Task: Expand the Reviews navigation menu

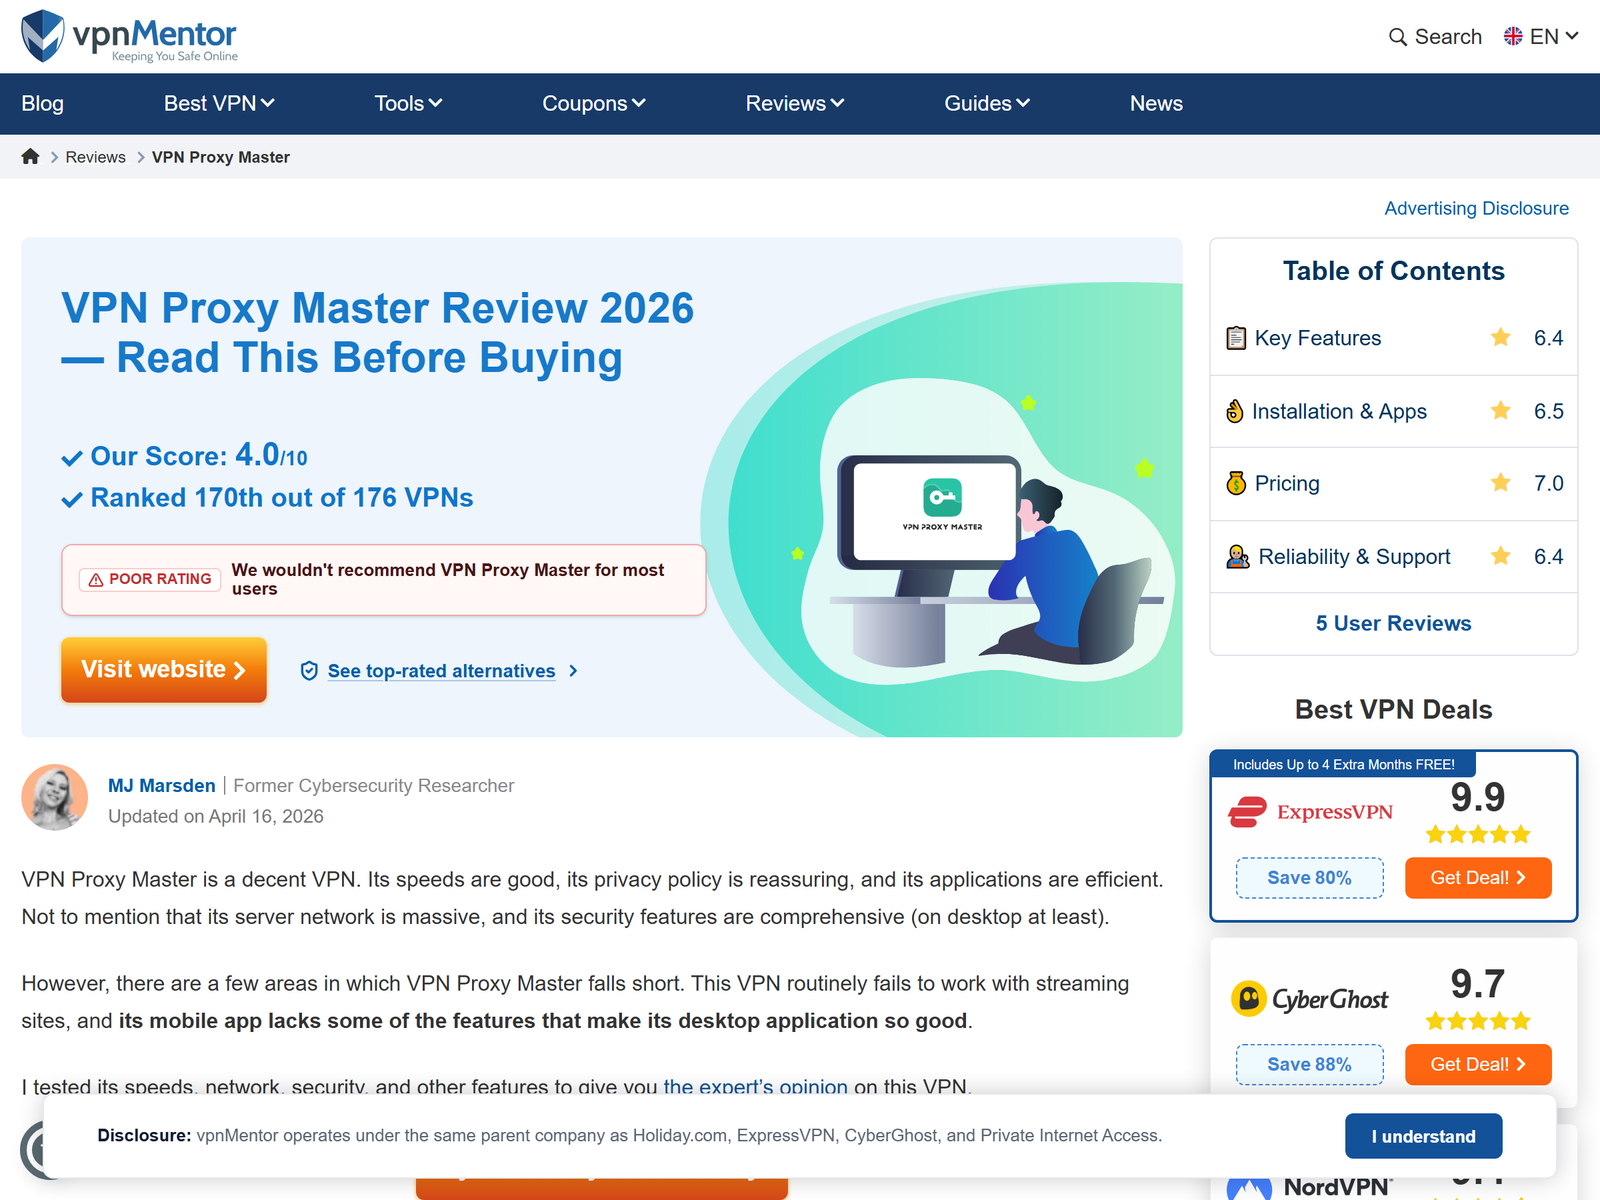Action: coord(795,104)
